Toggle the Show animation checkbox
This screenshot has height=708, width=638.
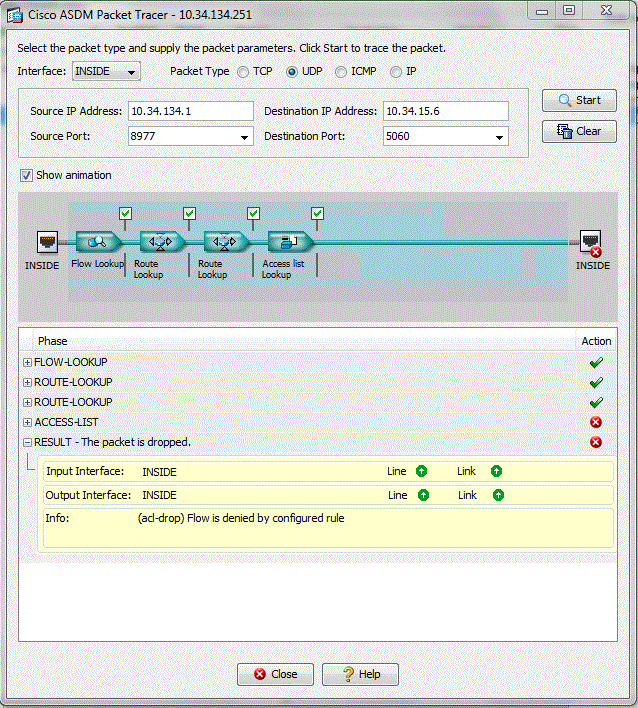[x=26, y=175]
